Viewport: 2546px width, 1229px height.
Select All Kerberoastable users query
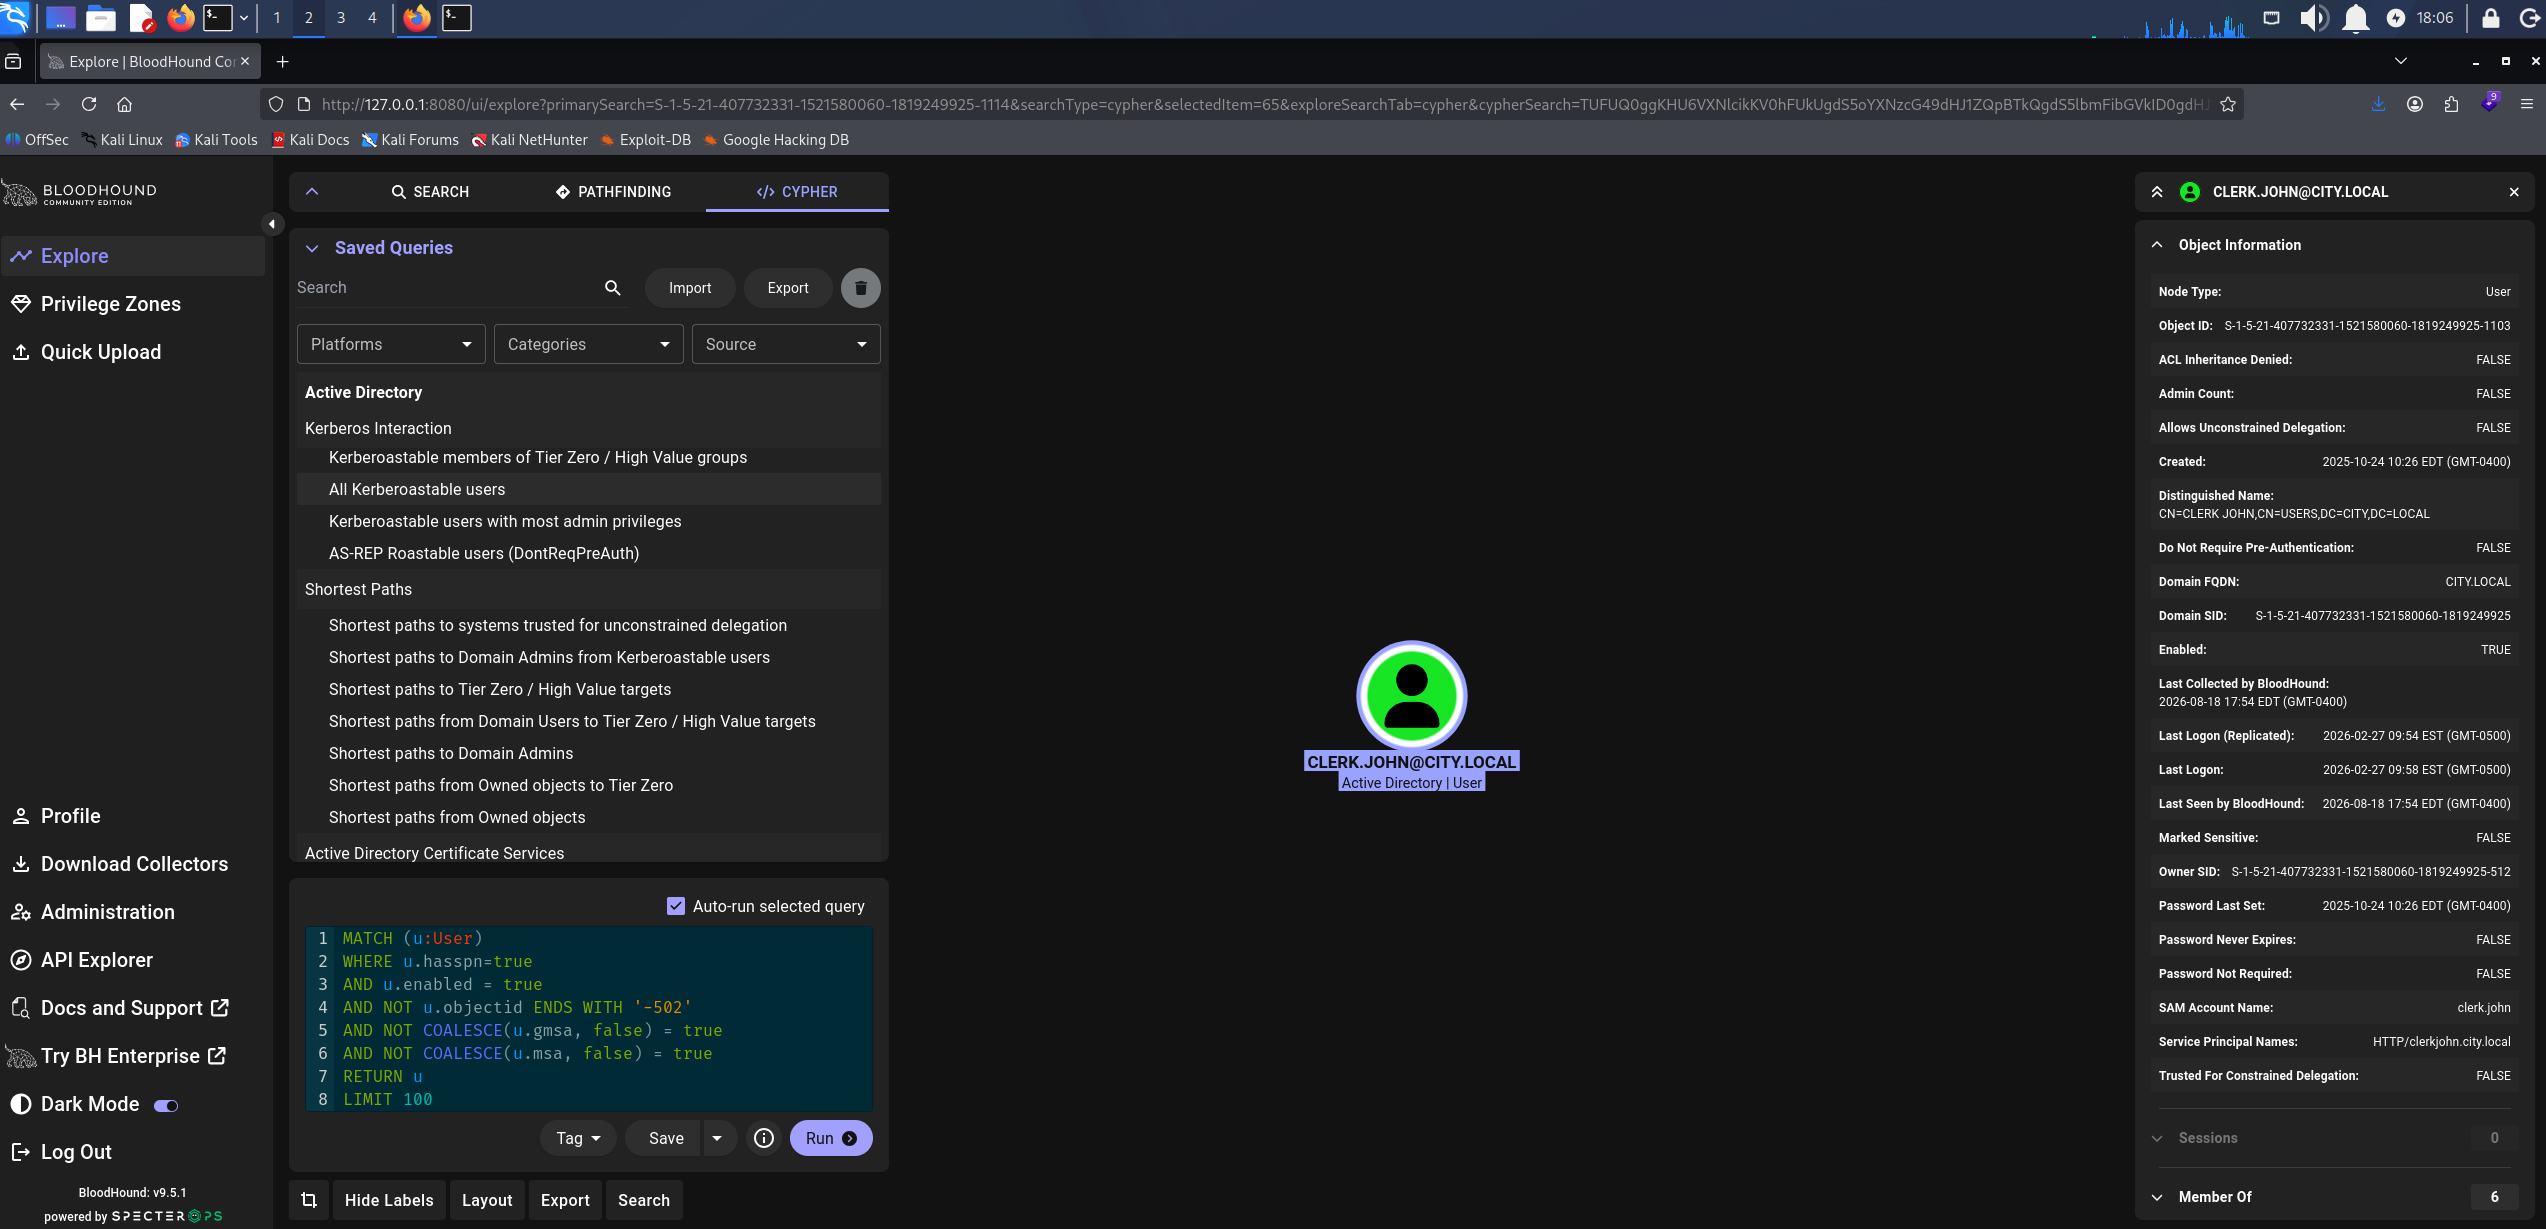click(589, 489)
